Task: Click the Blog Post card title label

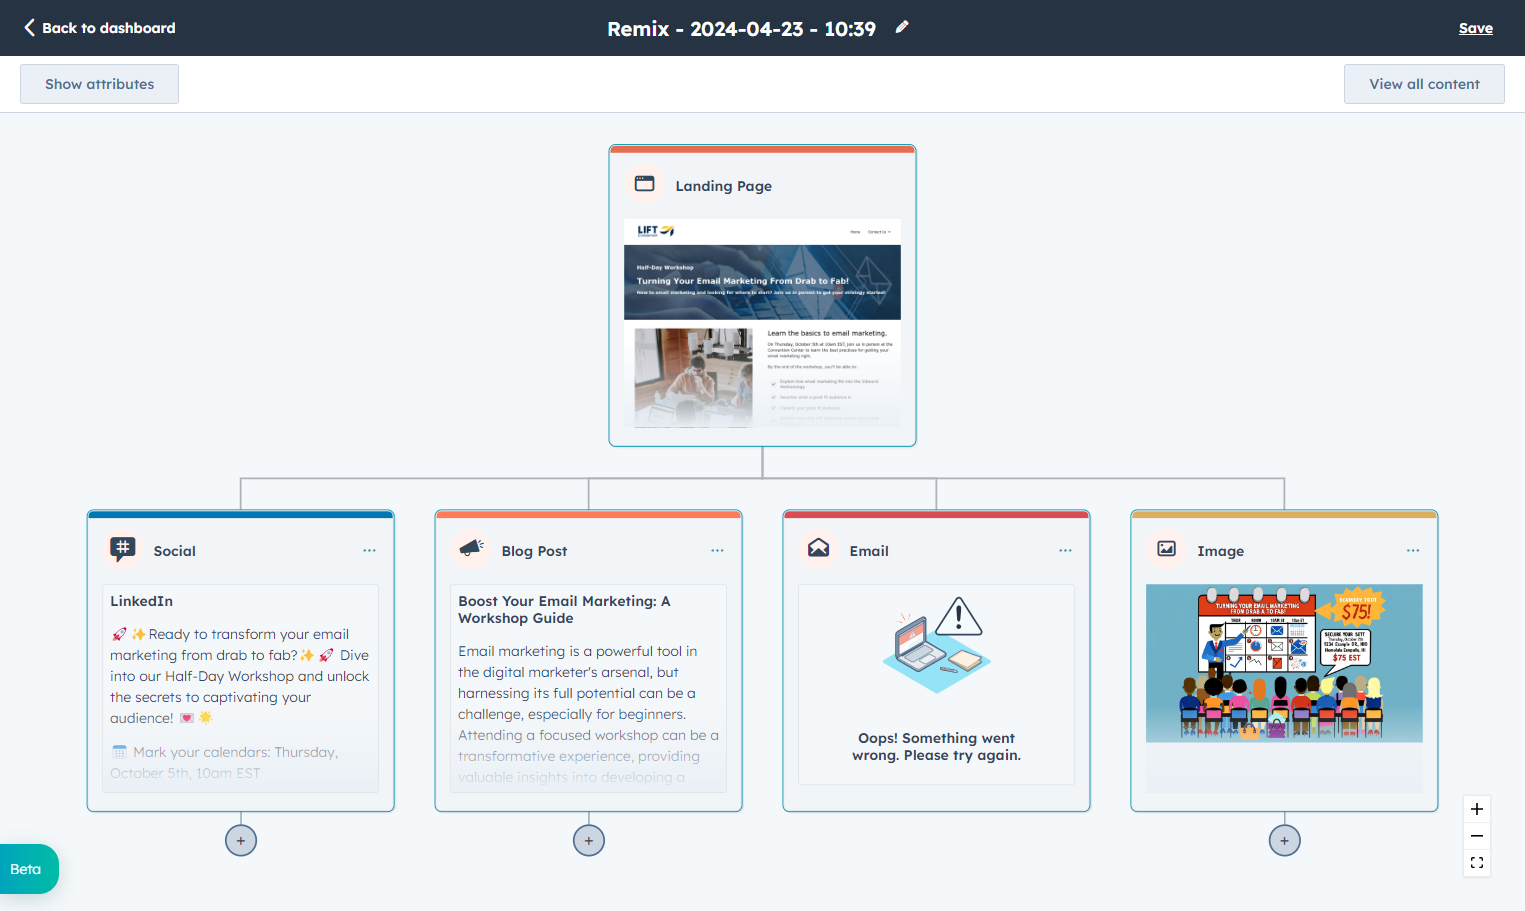Action: [534, 551]
